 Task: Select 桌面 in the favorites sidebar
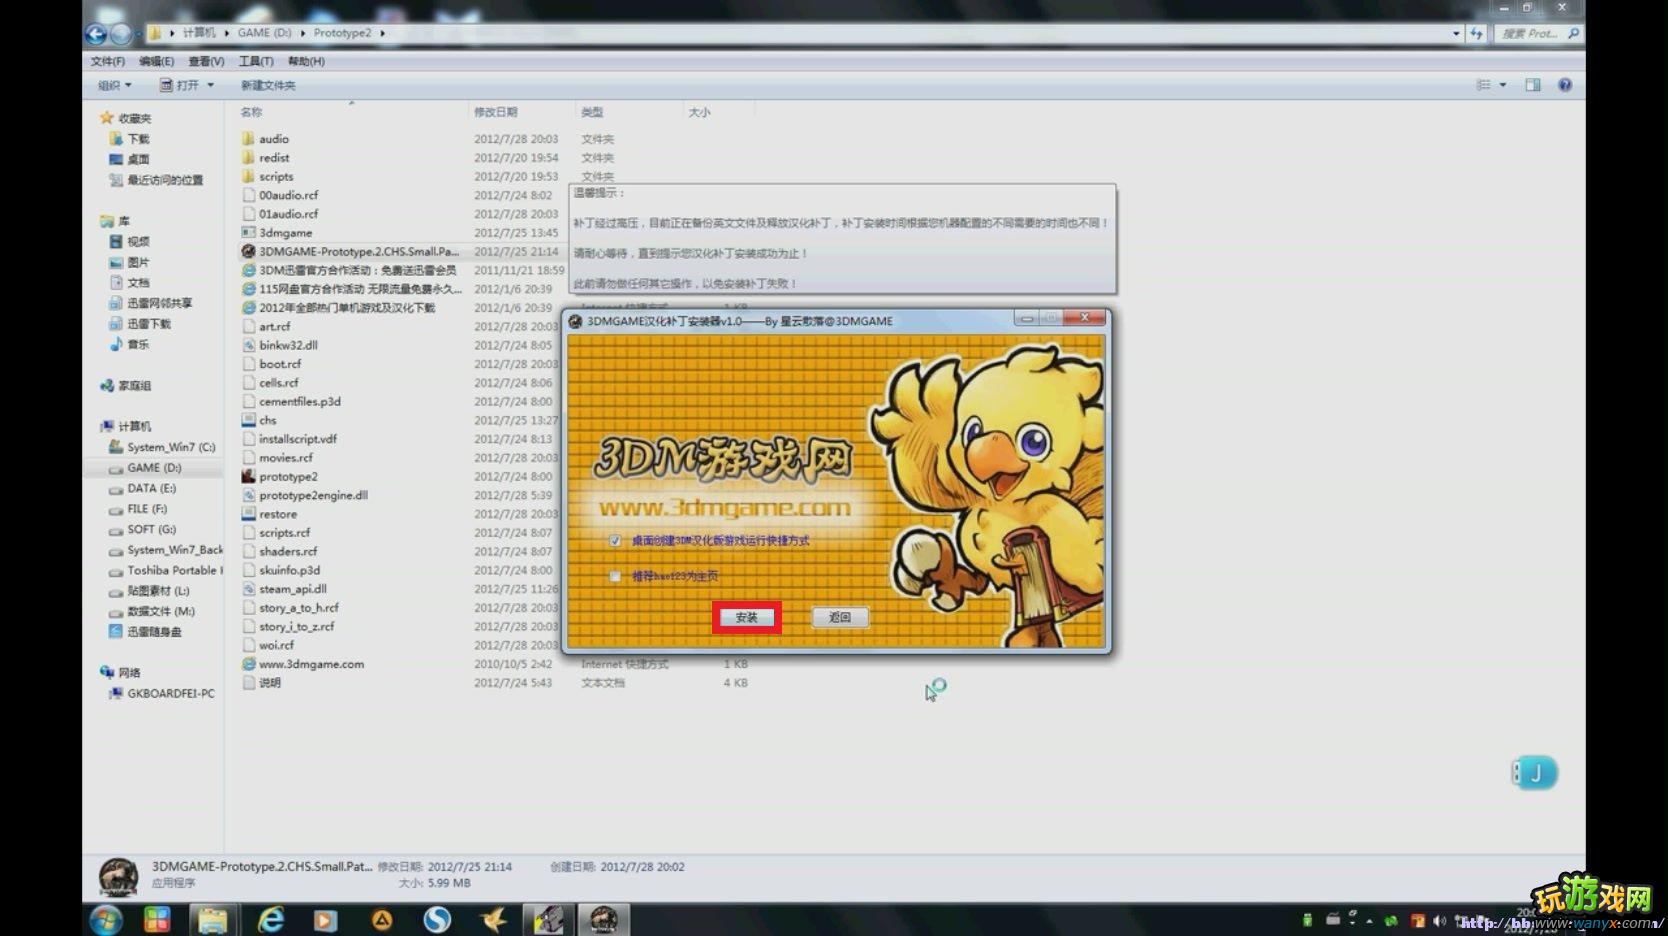tap(138, 159)
